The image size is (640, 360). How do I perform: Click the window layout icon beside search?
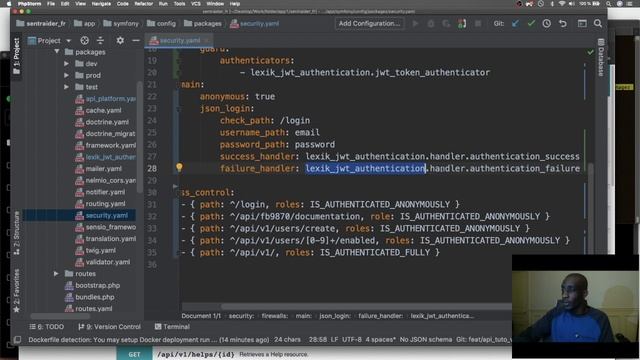tap(582, 24)
